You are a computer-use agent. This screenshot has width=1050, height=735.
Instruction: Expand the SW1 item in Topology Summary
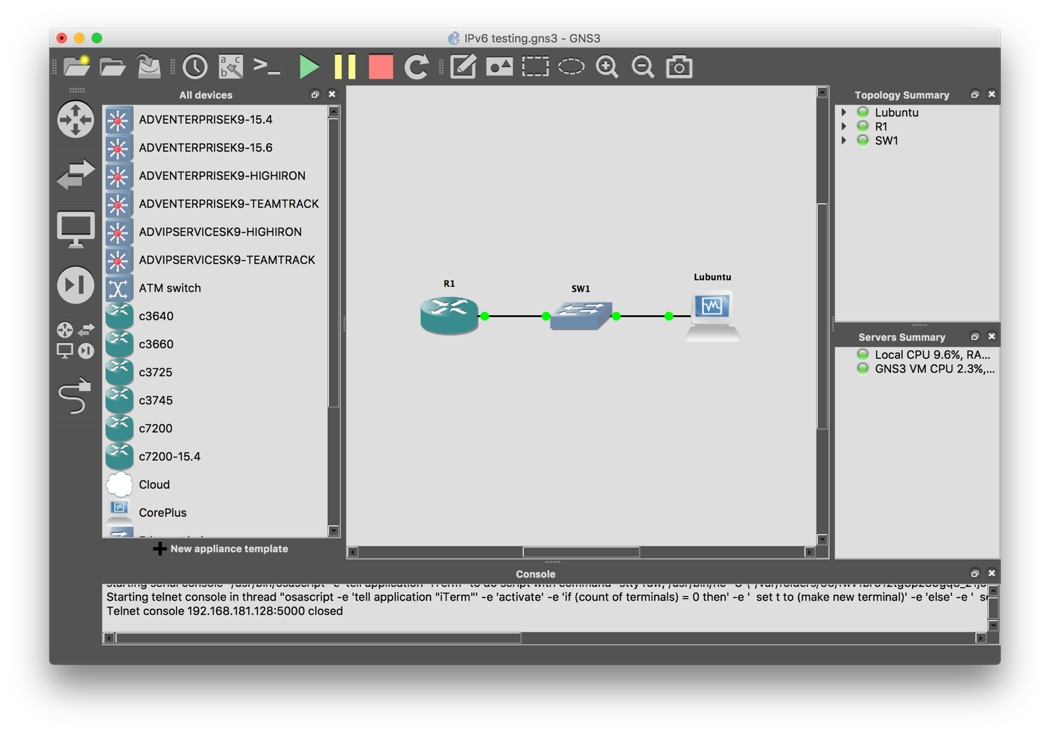(x=843, y=140)
